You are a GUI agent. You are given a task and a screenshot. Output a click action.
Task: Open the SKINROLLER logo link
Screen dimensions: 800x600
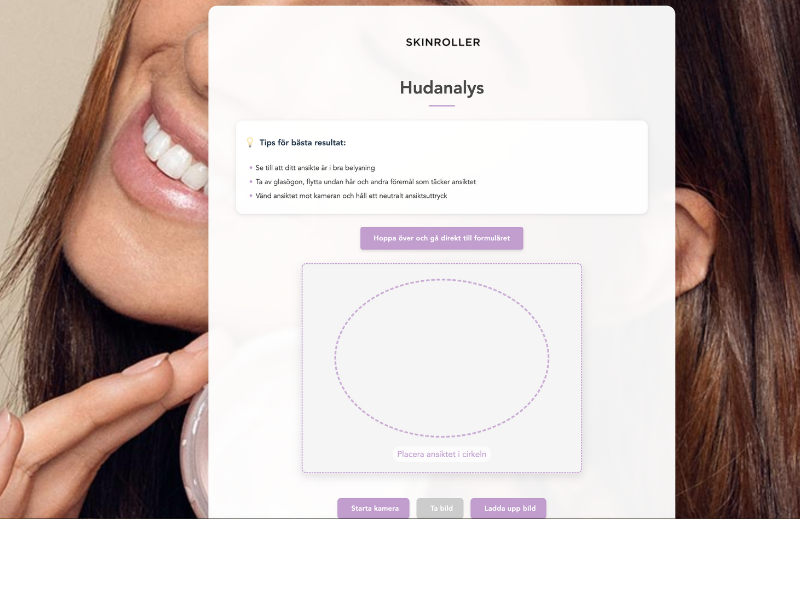(443, 42)
